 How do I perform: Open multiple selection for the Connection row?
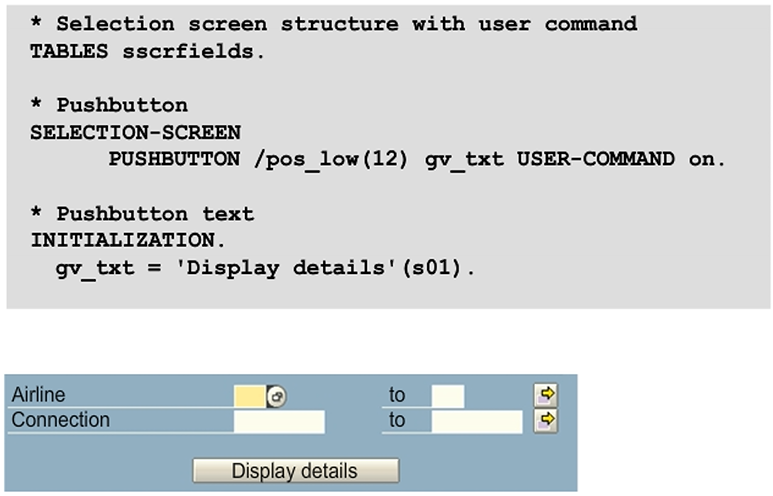tap(546, 420)
